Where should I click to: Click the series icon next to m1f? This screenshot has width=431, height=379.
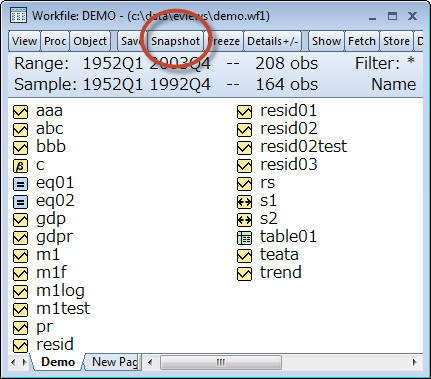click(x=20, y=274)
